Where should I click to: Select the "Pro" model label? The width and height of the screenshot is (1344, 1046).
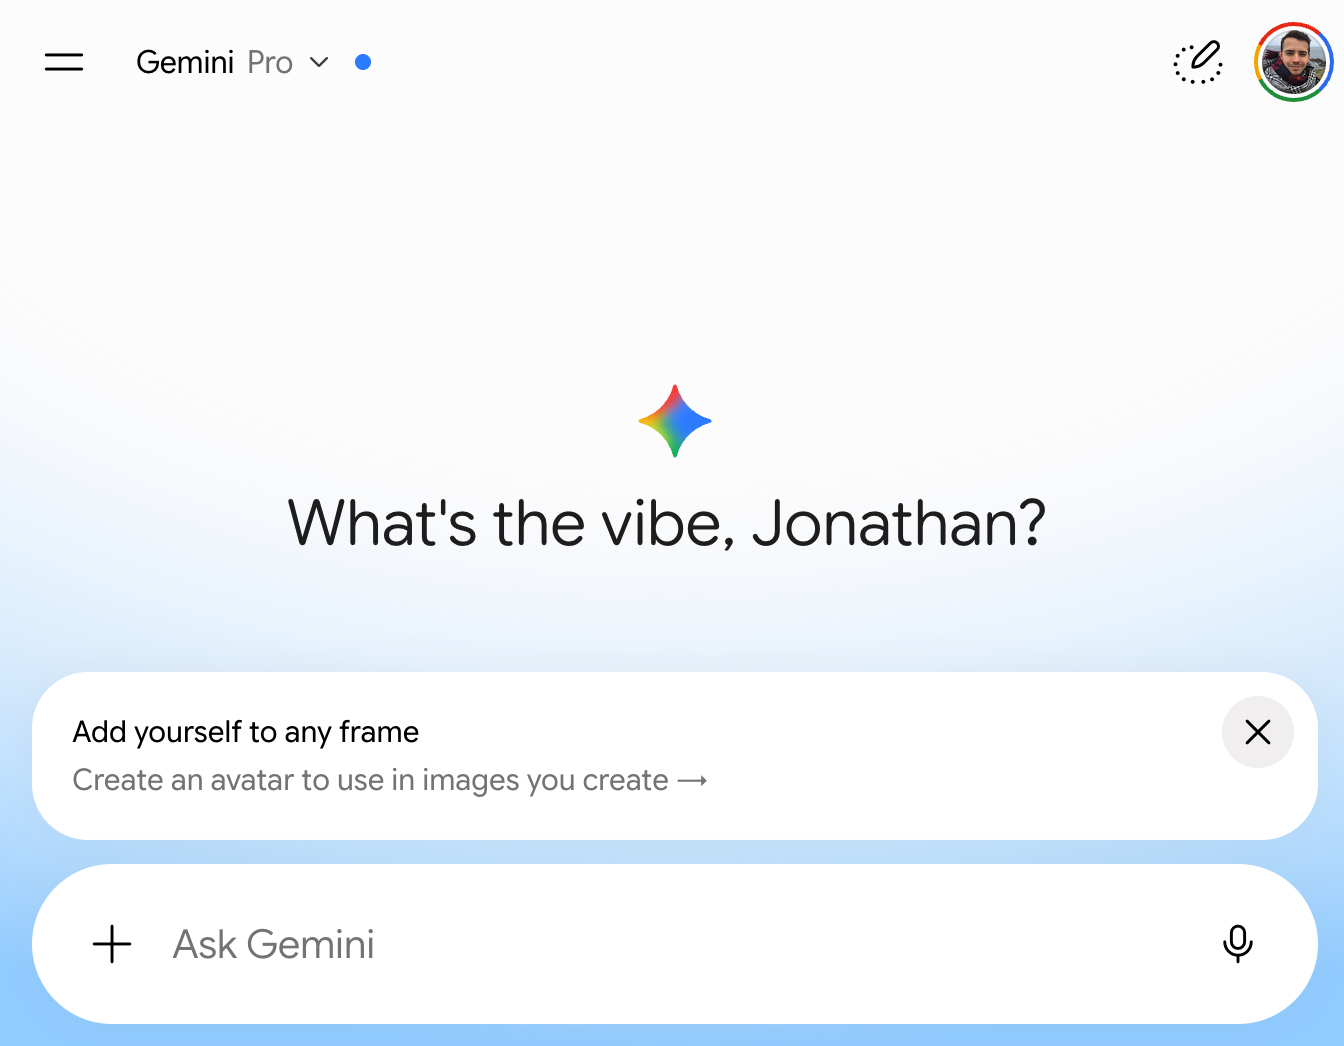tap(270, 62)
